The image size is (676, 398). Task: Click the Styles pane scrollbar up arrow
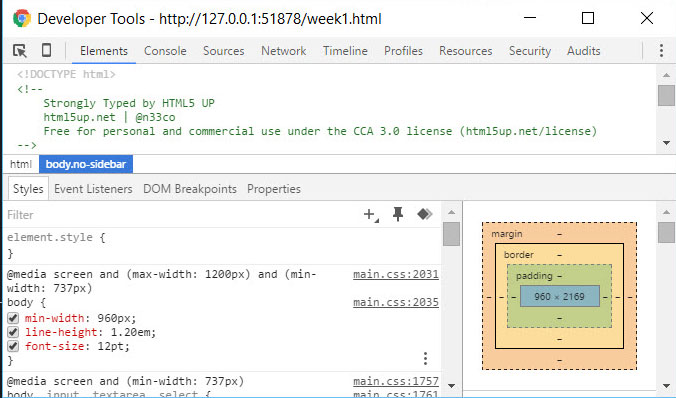(x=451, y=212)
